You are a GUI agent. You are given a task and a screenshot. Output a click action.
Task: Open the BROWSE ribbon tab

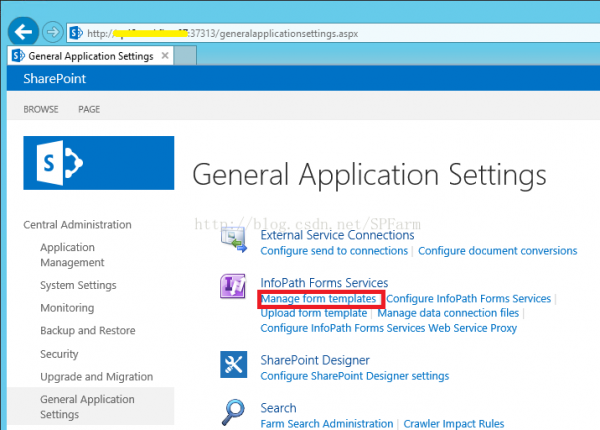click(41, 109)
